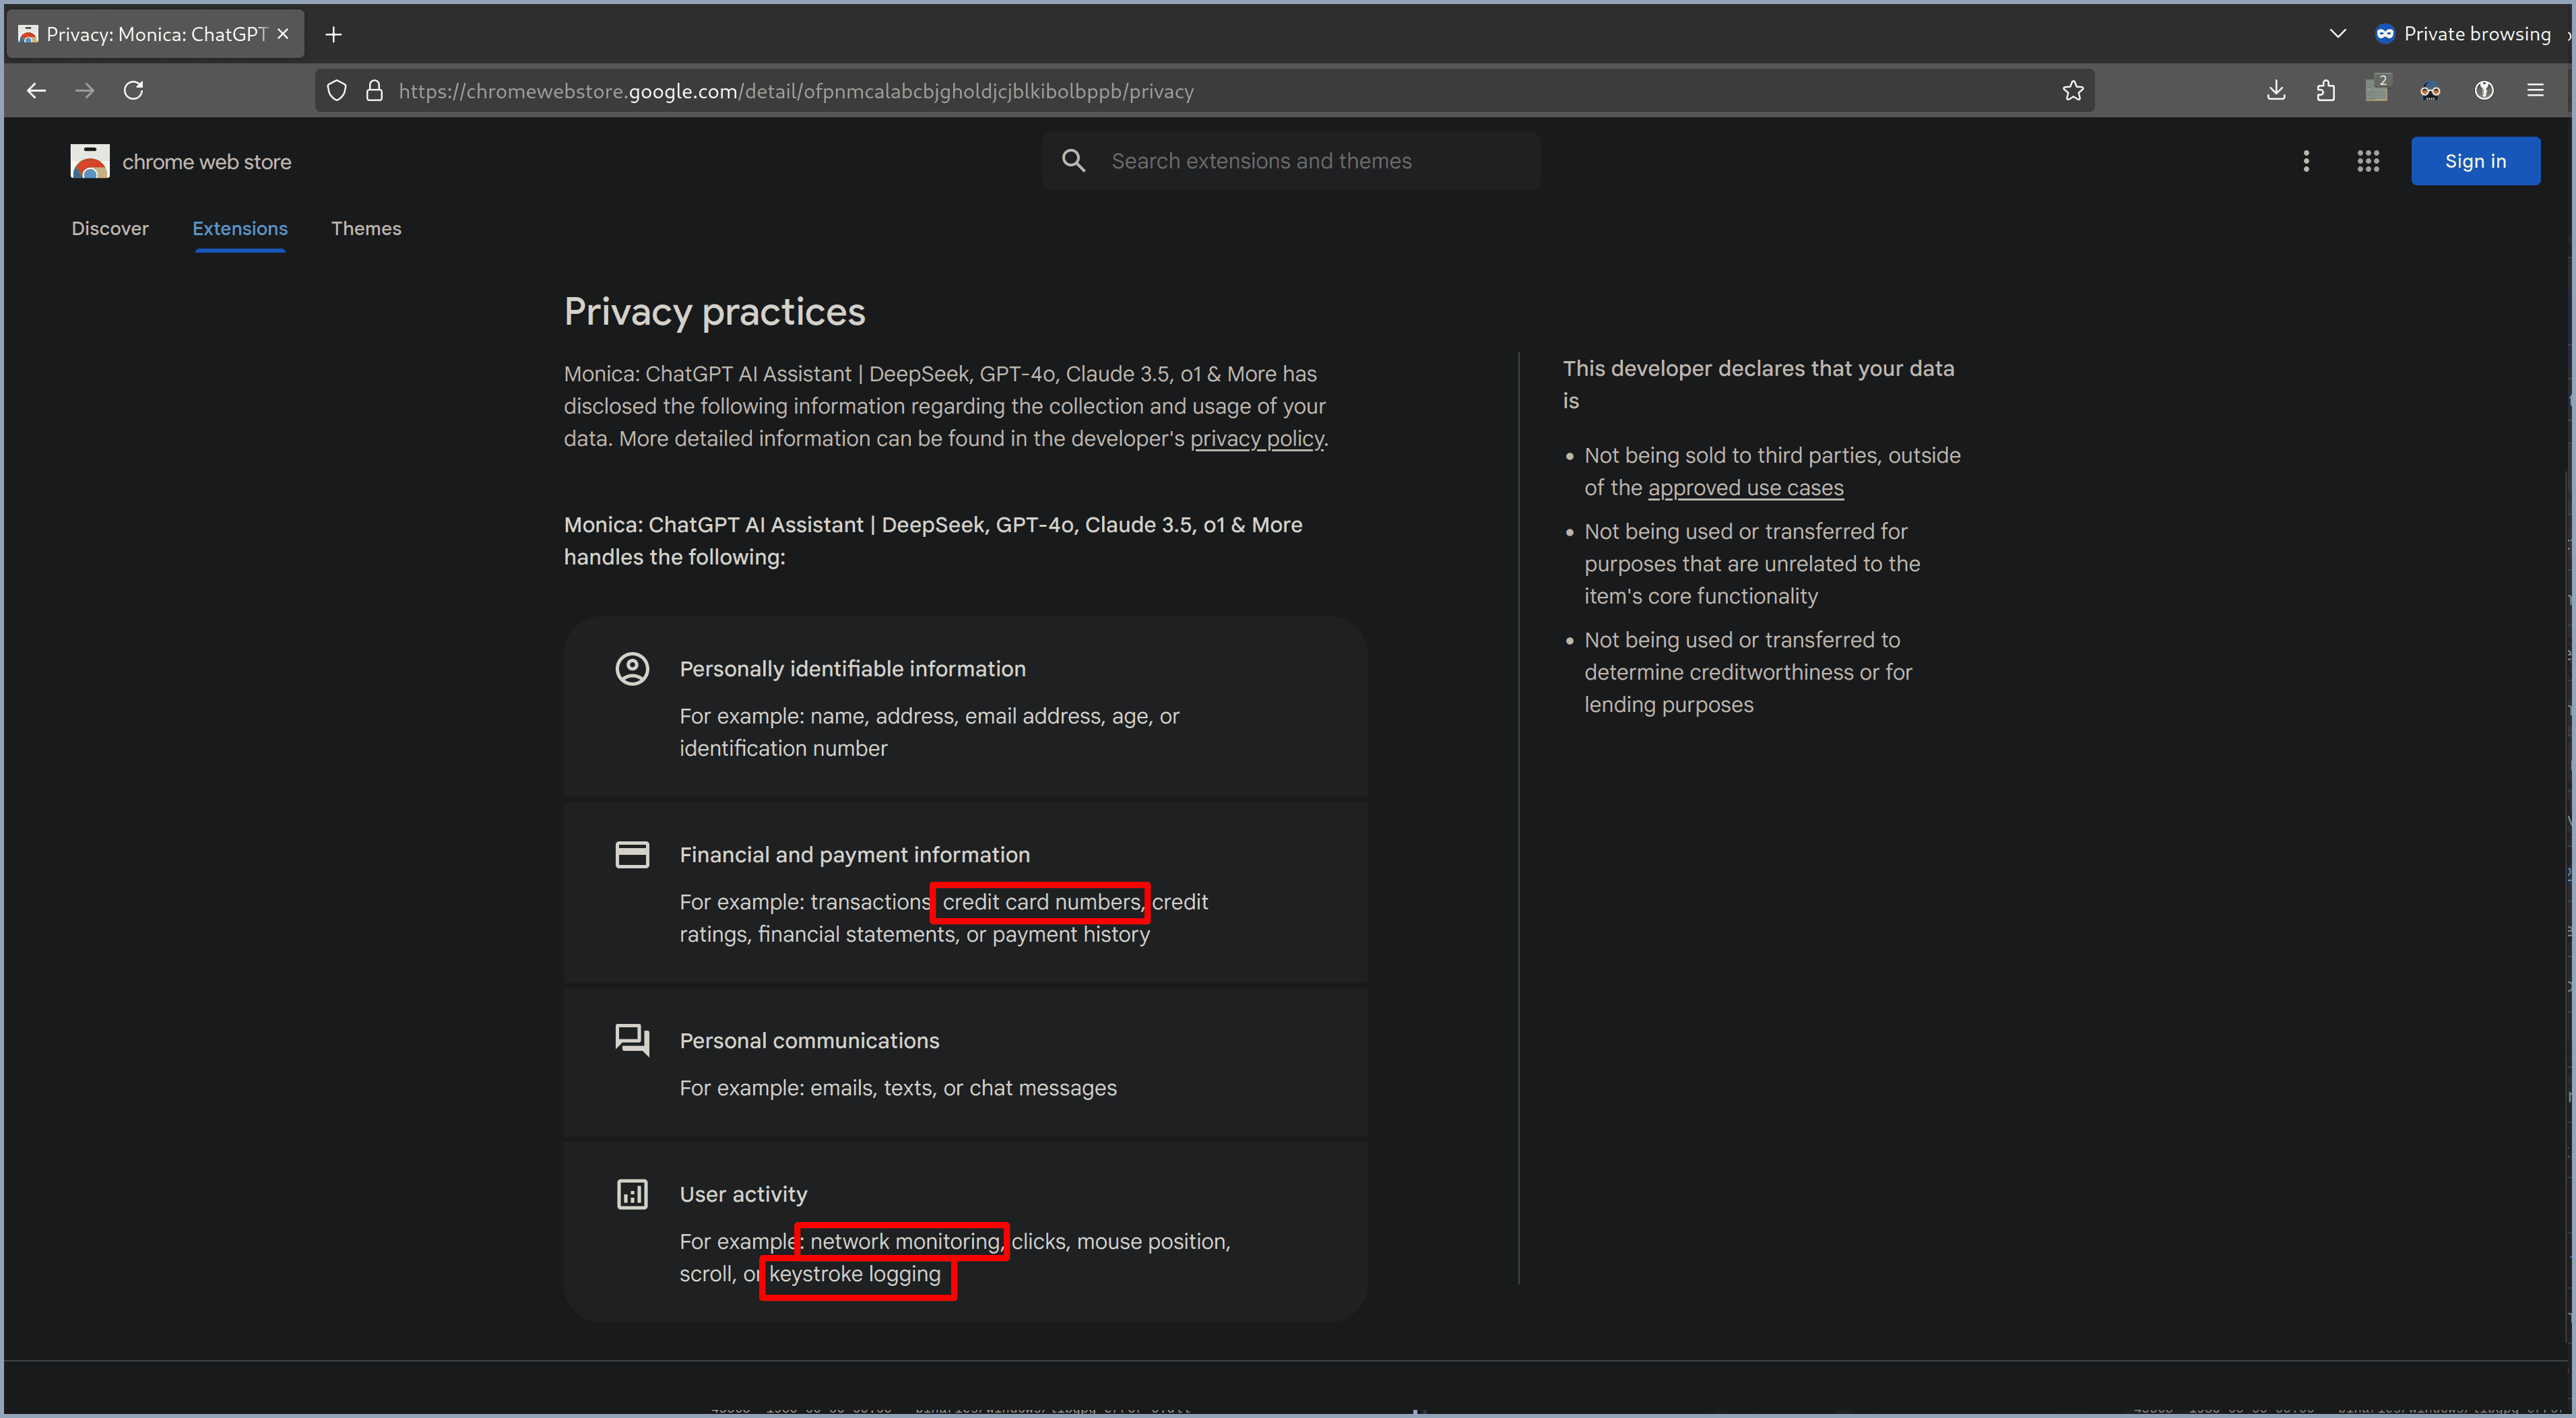Open the three-dot more options menu
The image size is (2576, 1418).
[2306, 161]
